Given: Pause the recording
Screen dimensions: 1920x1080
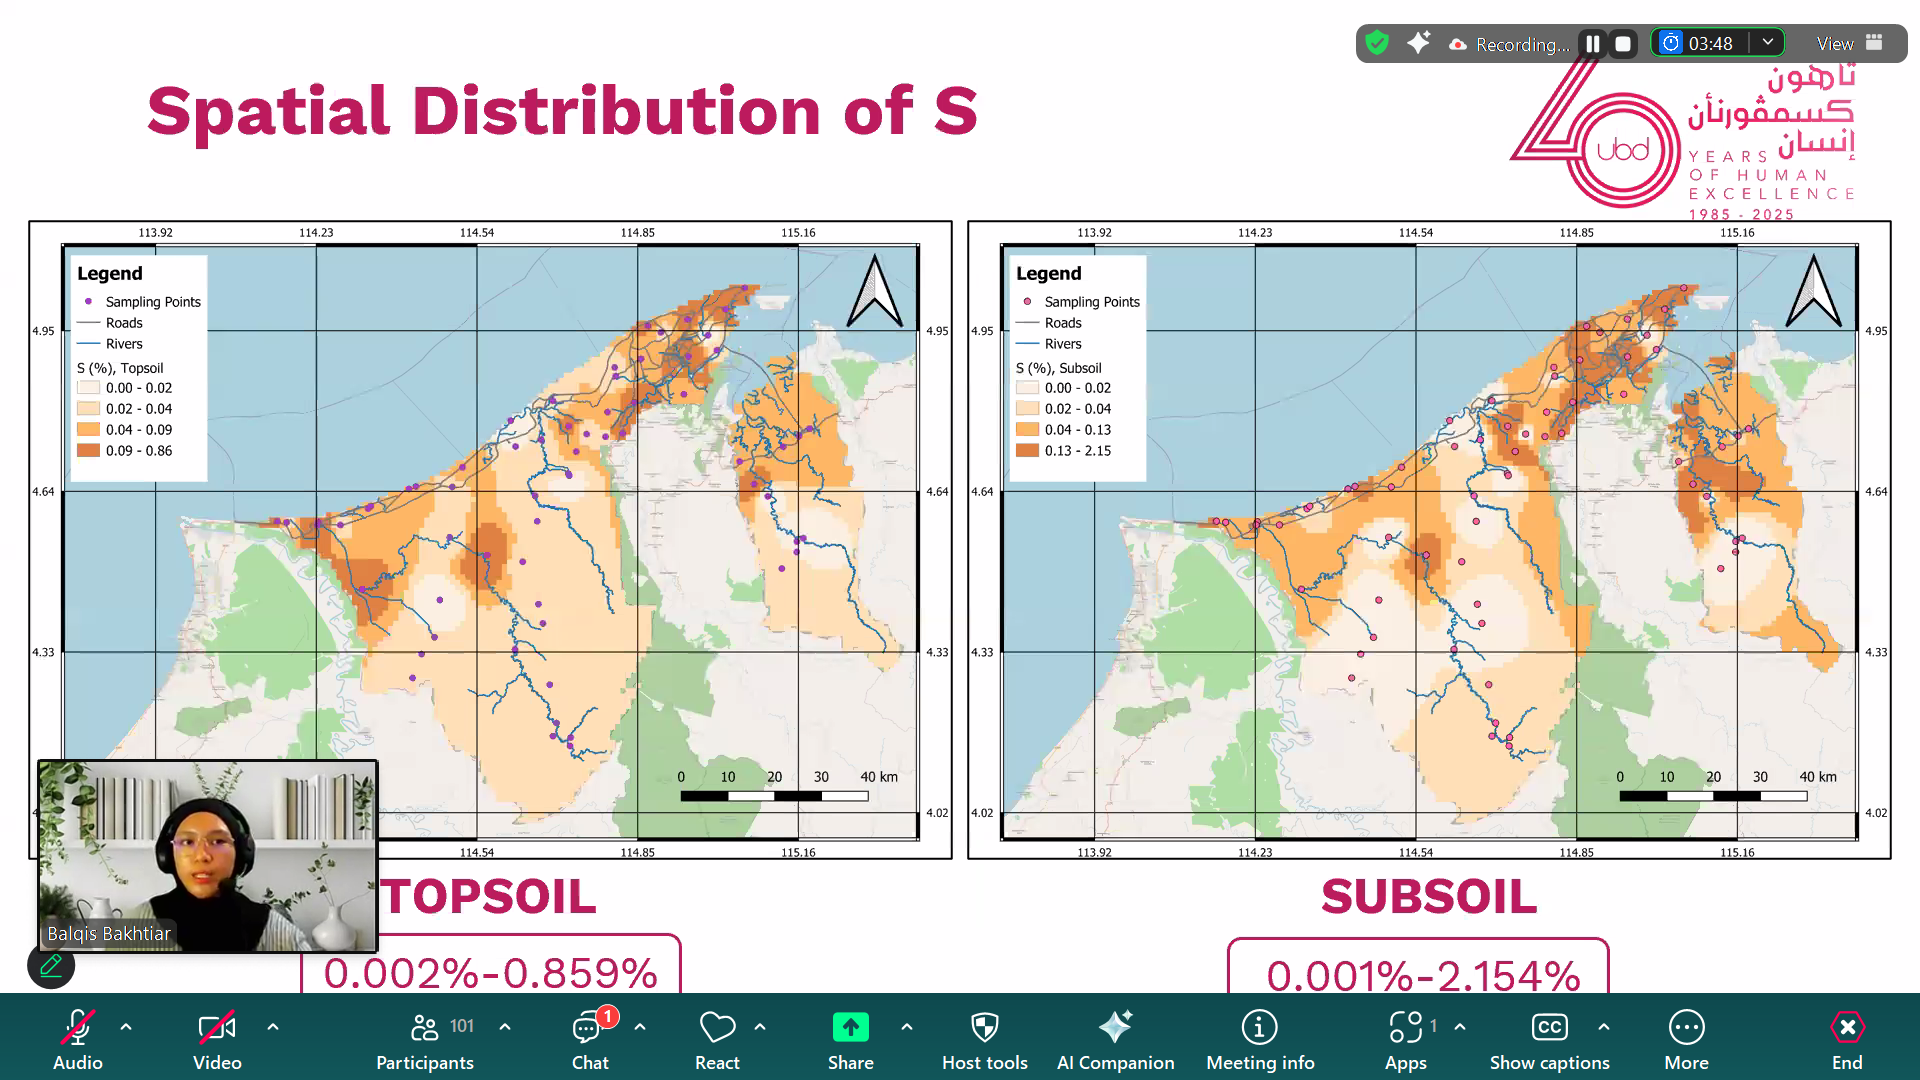Looking at the screenshot, I should (x=1592, y=44).
